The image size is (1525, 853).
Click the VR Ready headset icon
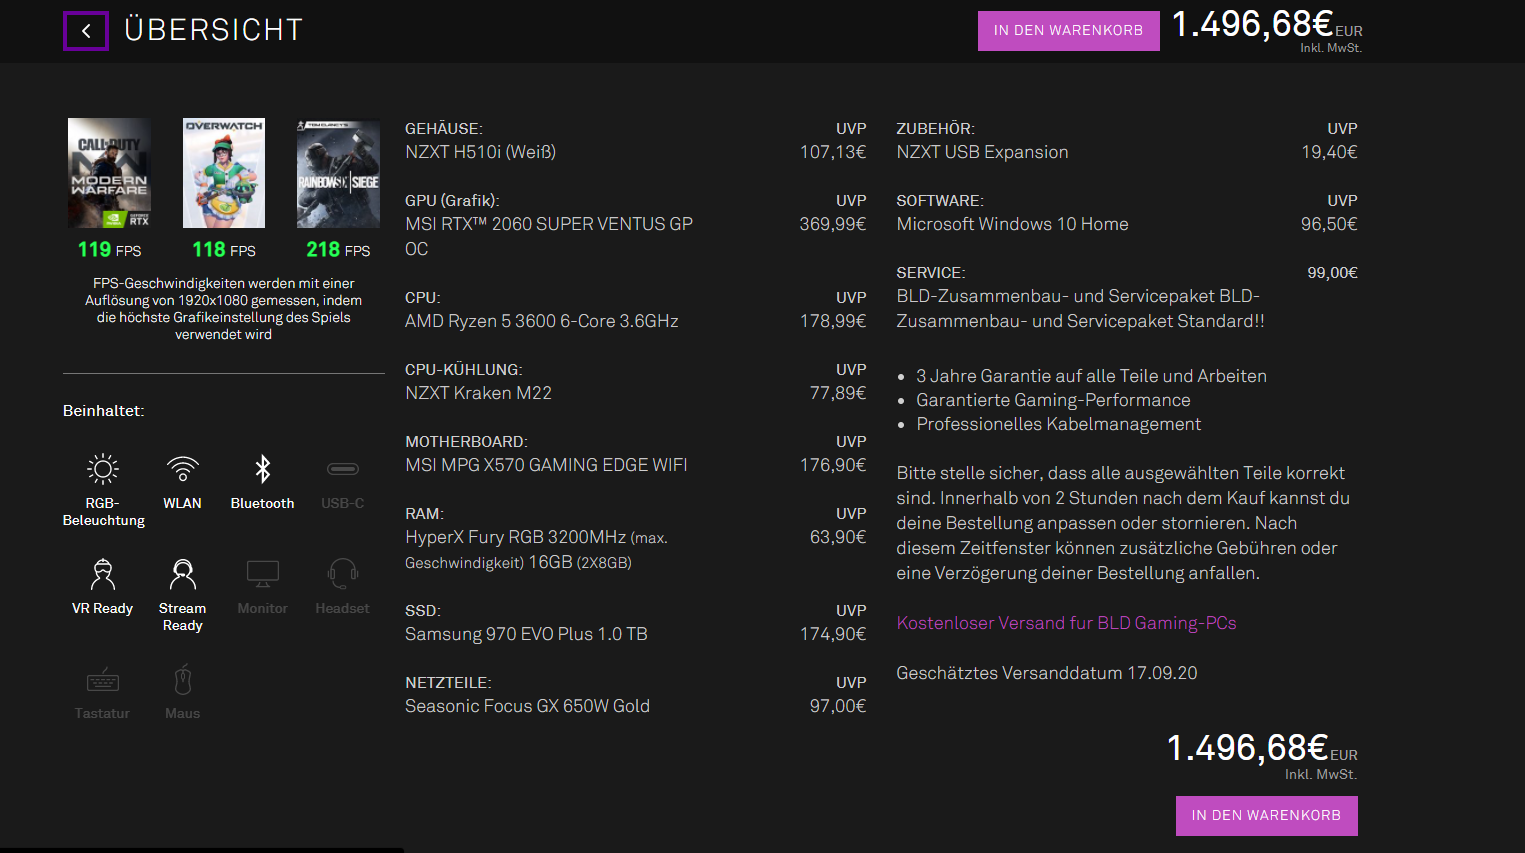click(103, 574)
